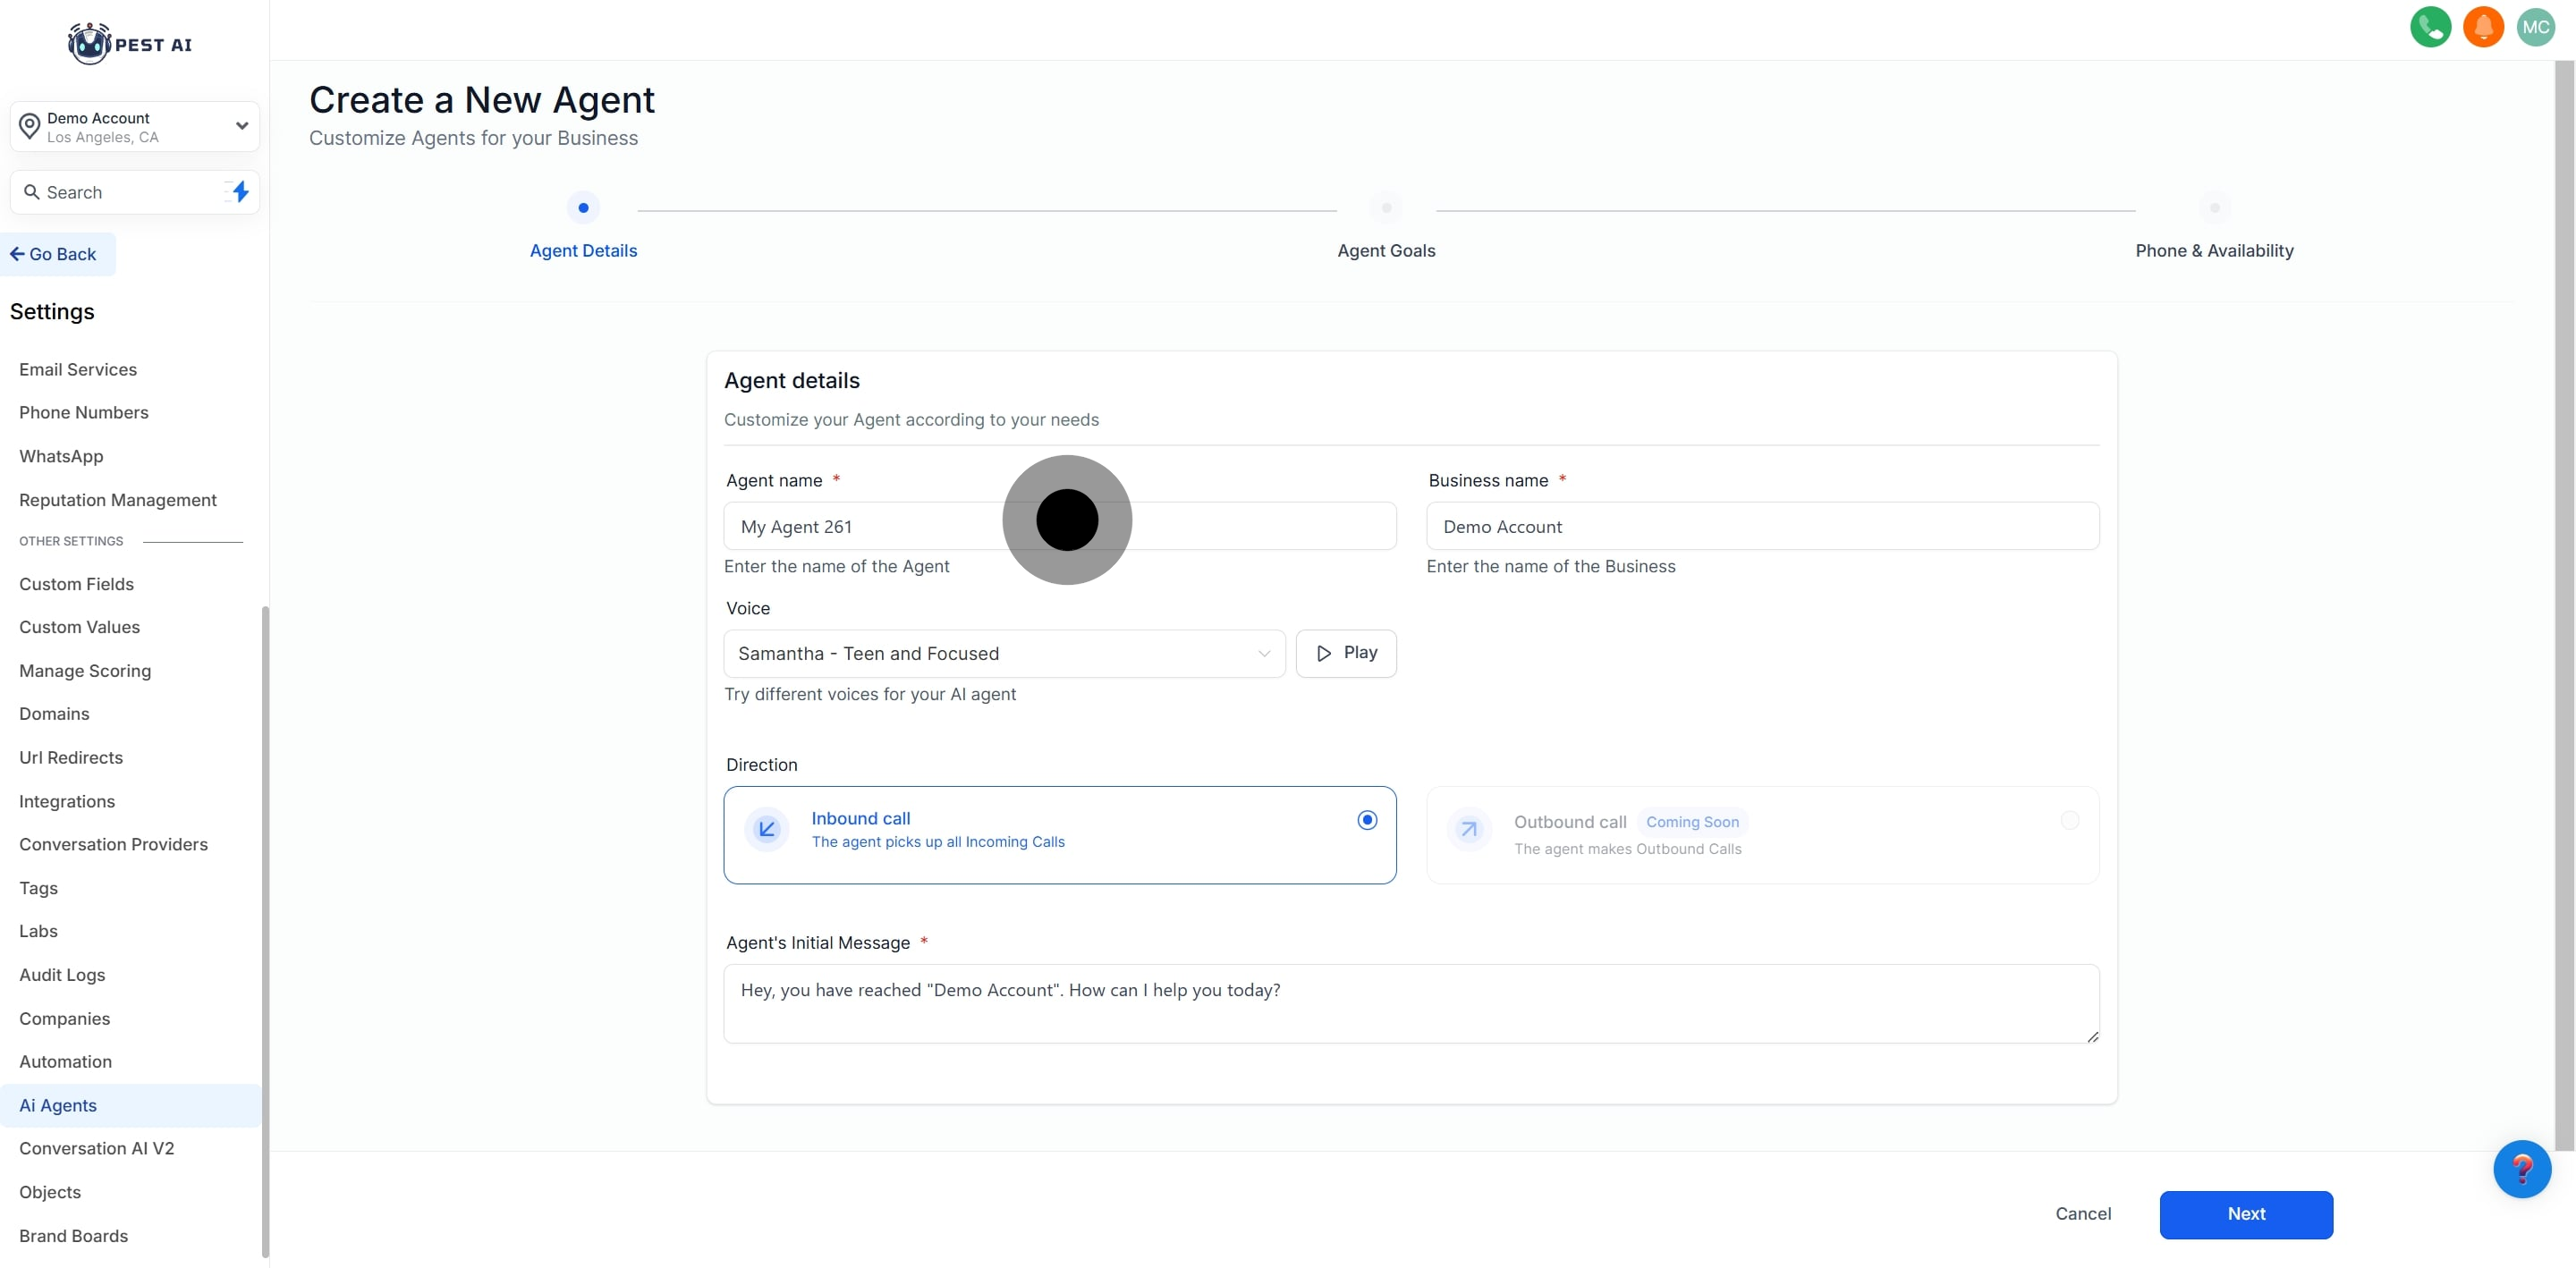Viewport: 2576px width, 1268px height.
Task: Click the Pest AI logo
Action: (130, 44)
